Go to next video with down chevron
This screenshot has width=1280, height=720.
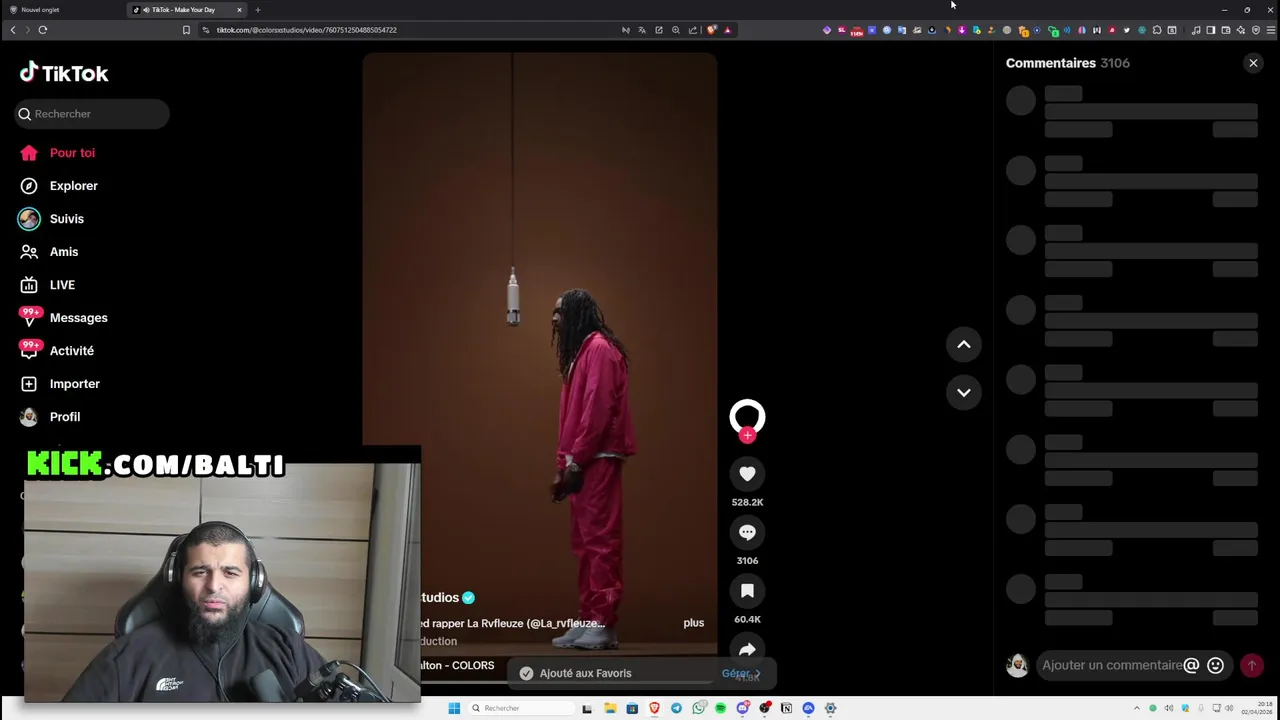[x=964, y=392]
